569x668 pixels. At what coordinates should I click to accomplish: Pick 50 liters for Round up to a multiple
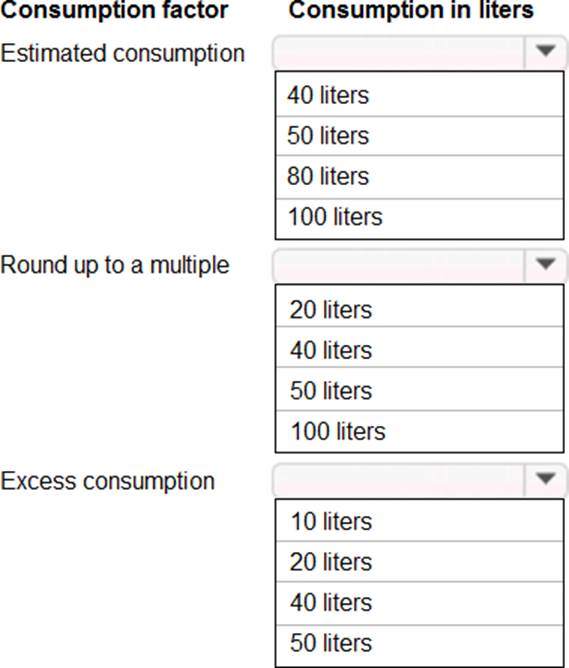click(x=420, y=390)
